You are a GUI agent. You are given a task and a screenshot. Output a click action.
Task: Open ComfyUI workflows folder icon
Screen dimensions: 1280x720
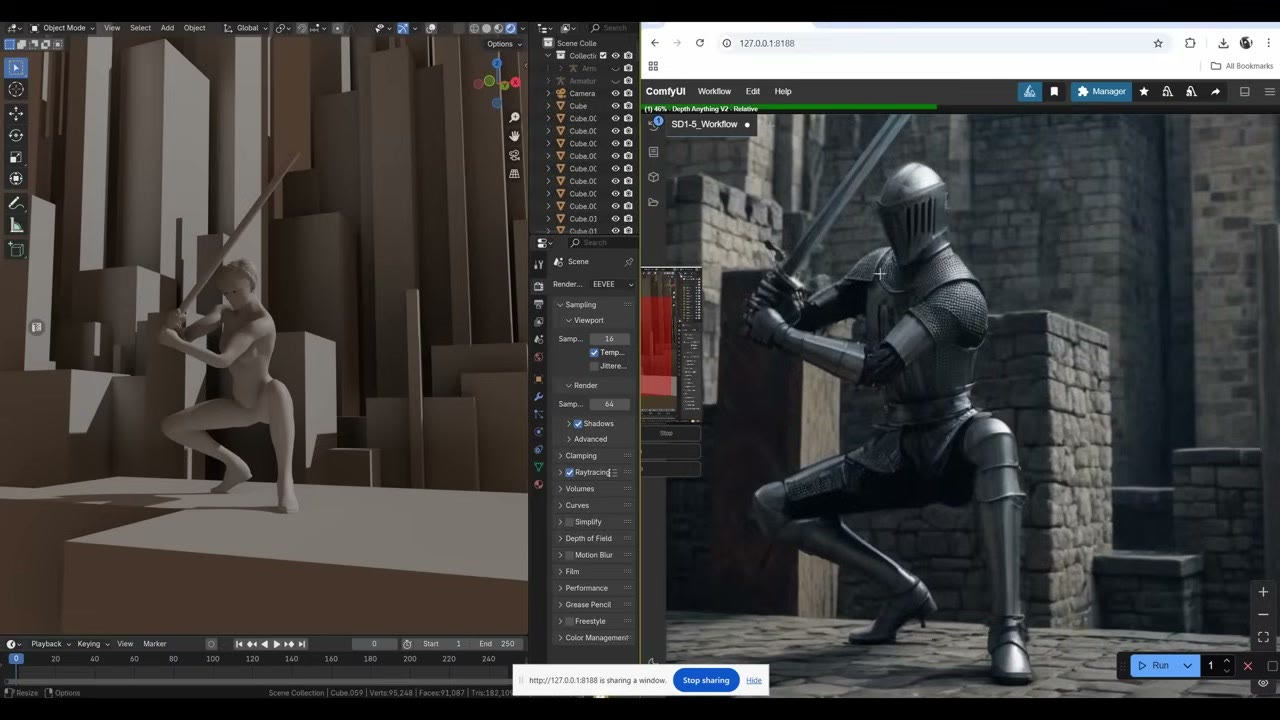pos(654,202)
